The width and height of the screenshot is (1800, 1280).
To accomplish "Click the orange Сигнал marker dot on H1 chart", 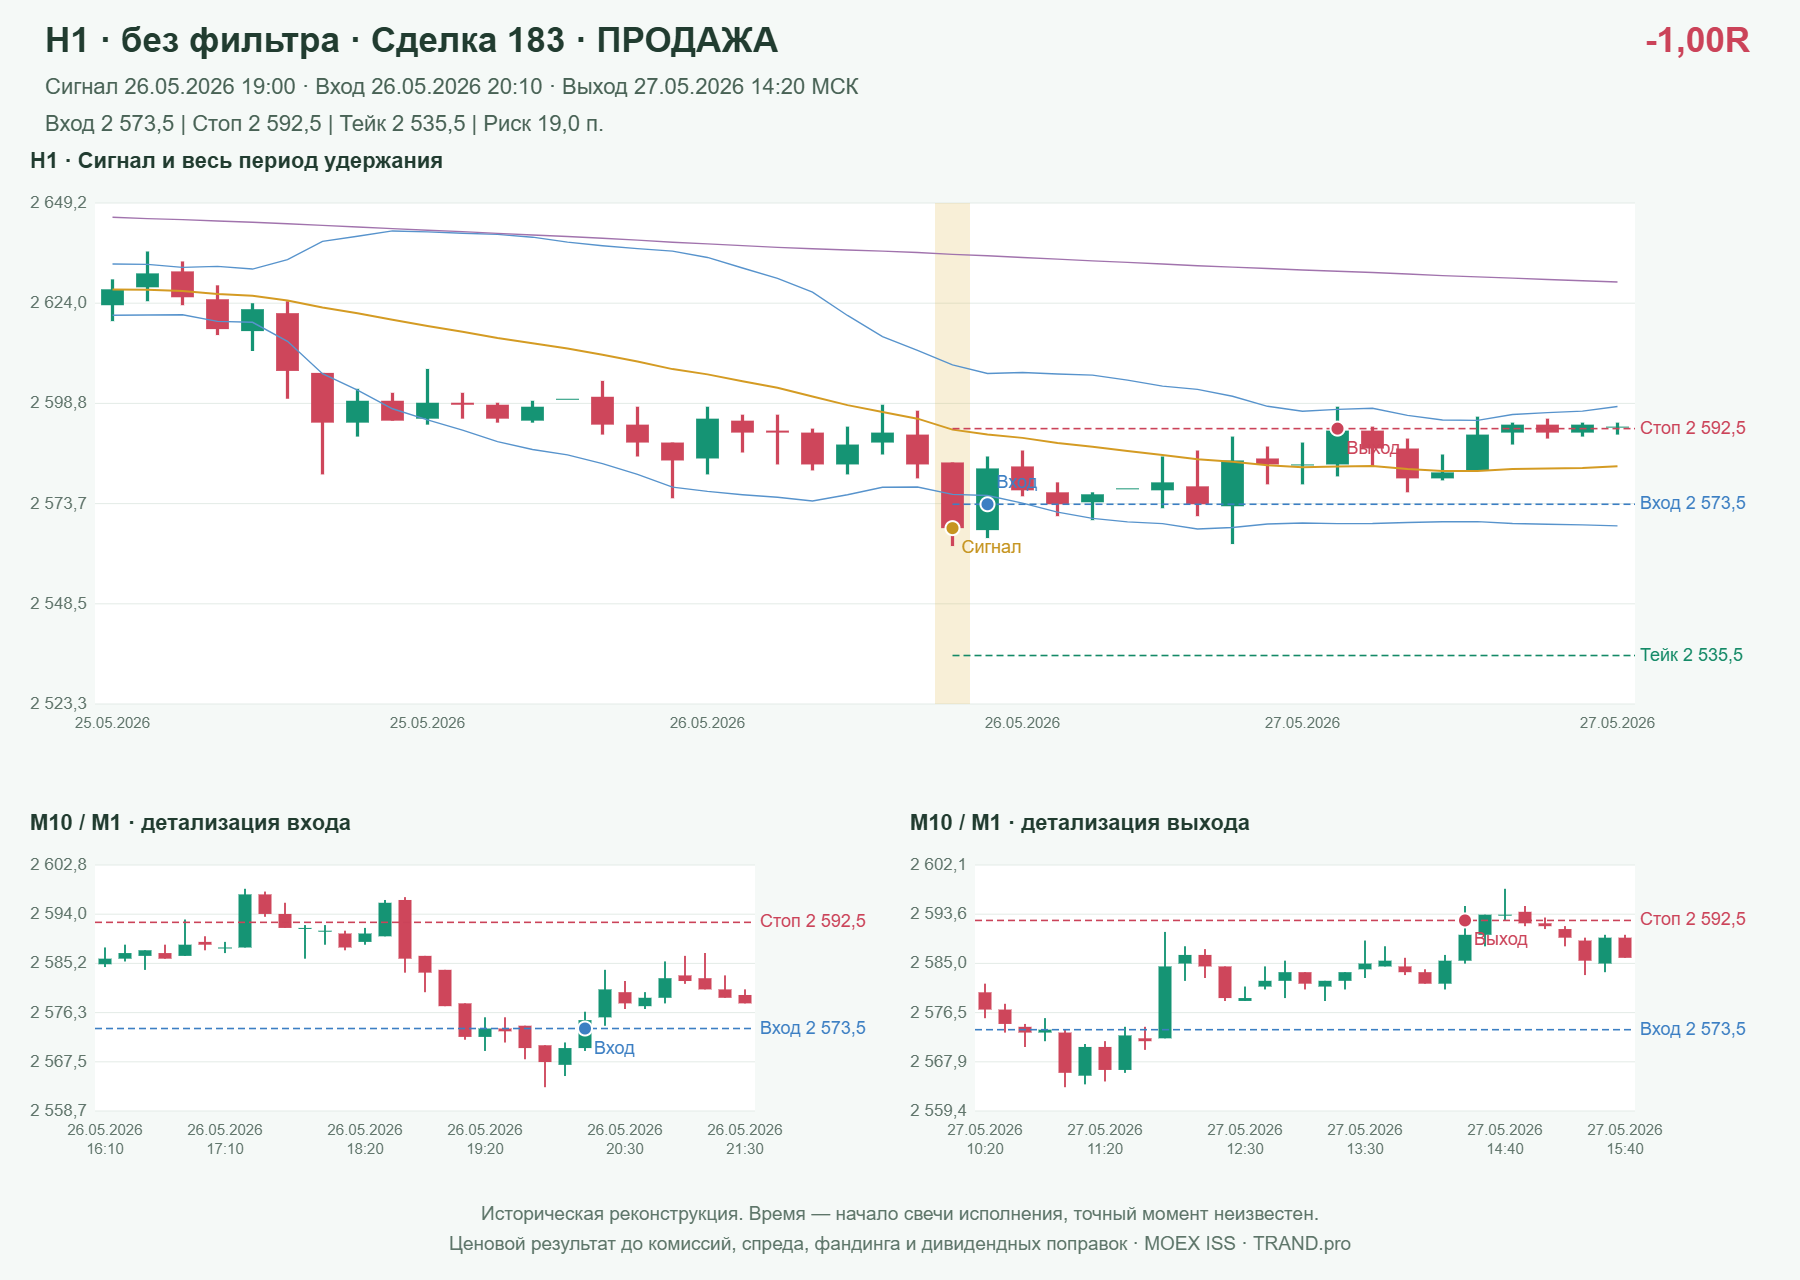I will click(x=952, y=528).
